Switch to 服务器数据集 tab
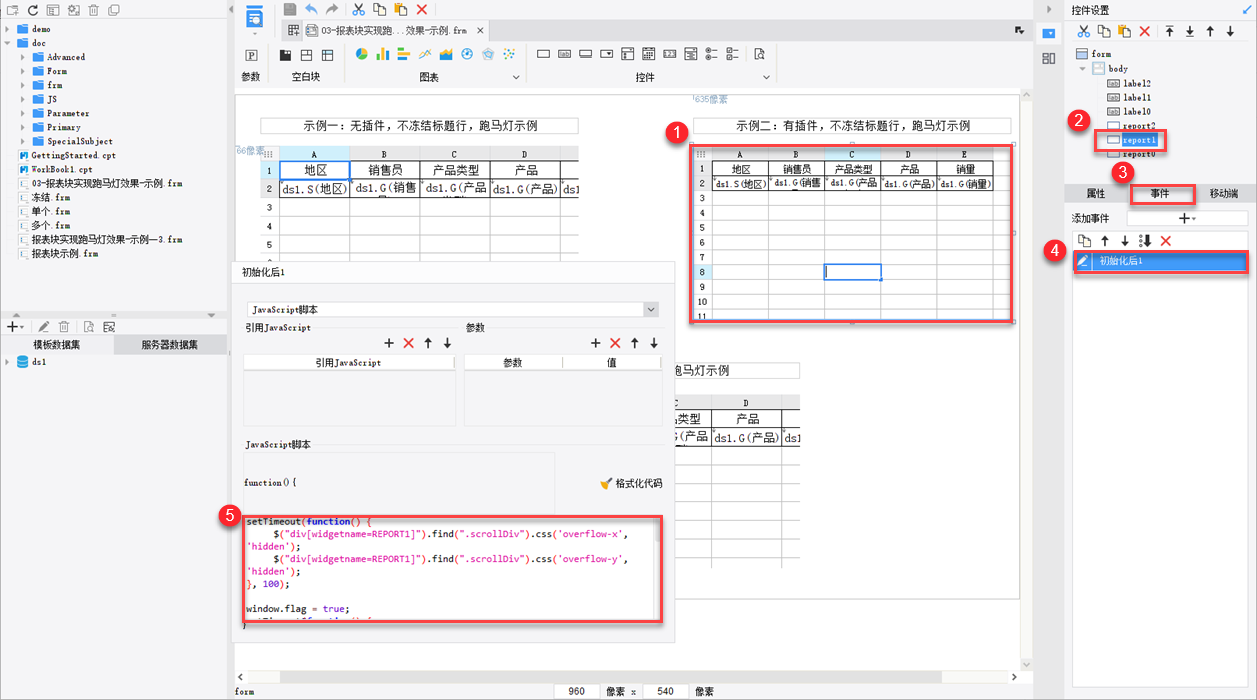The height and width of the screenshot is (700, 1257). pyautogui.click(x=170, y=345)
